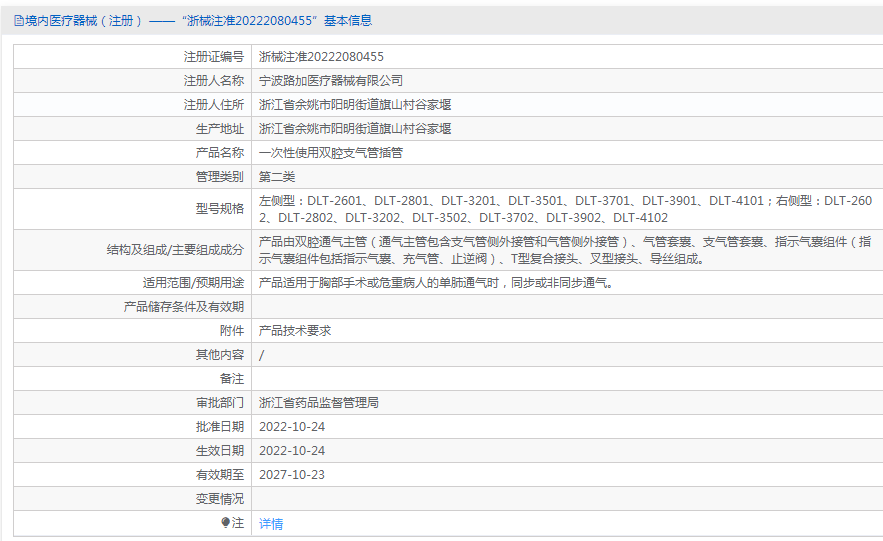The height and width of the screenshot is (541, 883).
Task: Open the 详情 link
Action: tap(271, 524)
